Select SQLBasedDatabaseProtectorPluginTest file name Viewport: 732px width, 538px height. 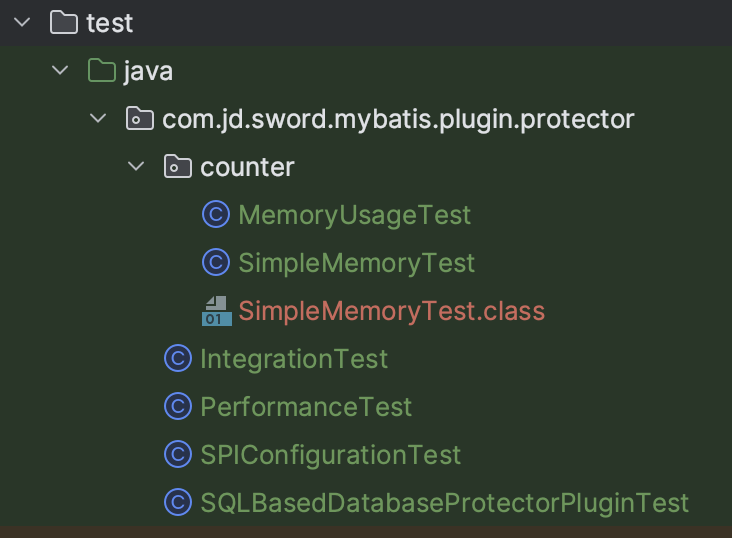(444, 502)
